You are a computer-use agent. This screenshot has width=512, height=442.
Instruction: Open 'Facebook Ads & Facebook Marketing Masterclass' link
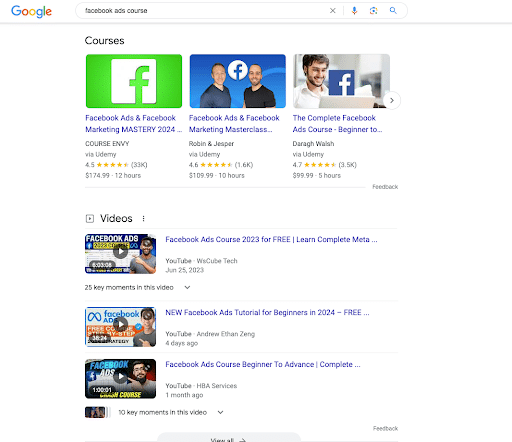coord(234,124)
